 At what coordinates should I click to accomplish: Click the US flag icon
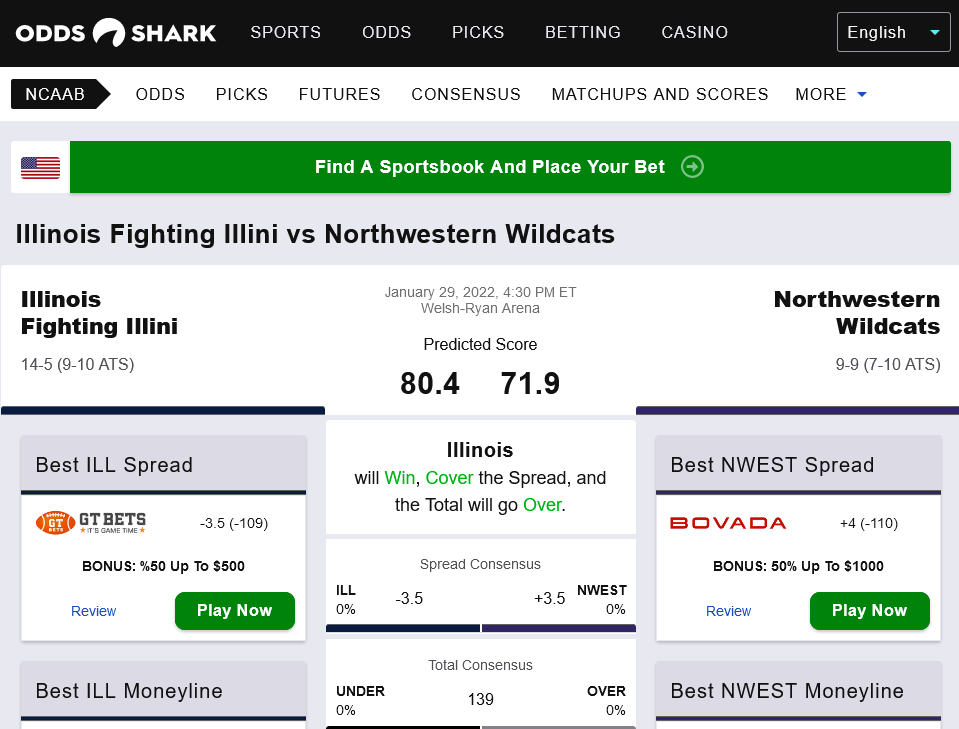coord(40,167)
